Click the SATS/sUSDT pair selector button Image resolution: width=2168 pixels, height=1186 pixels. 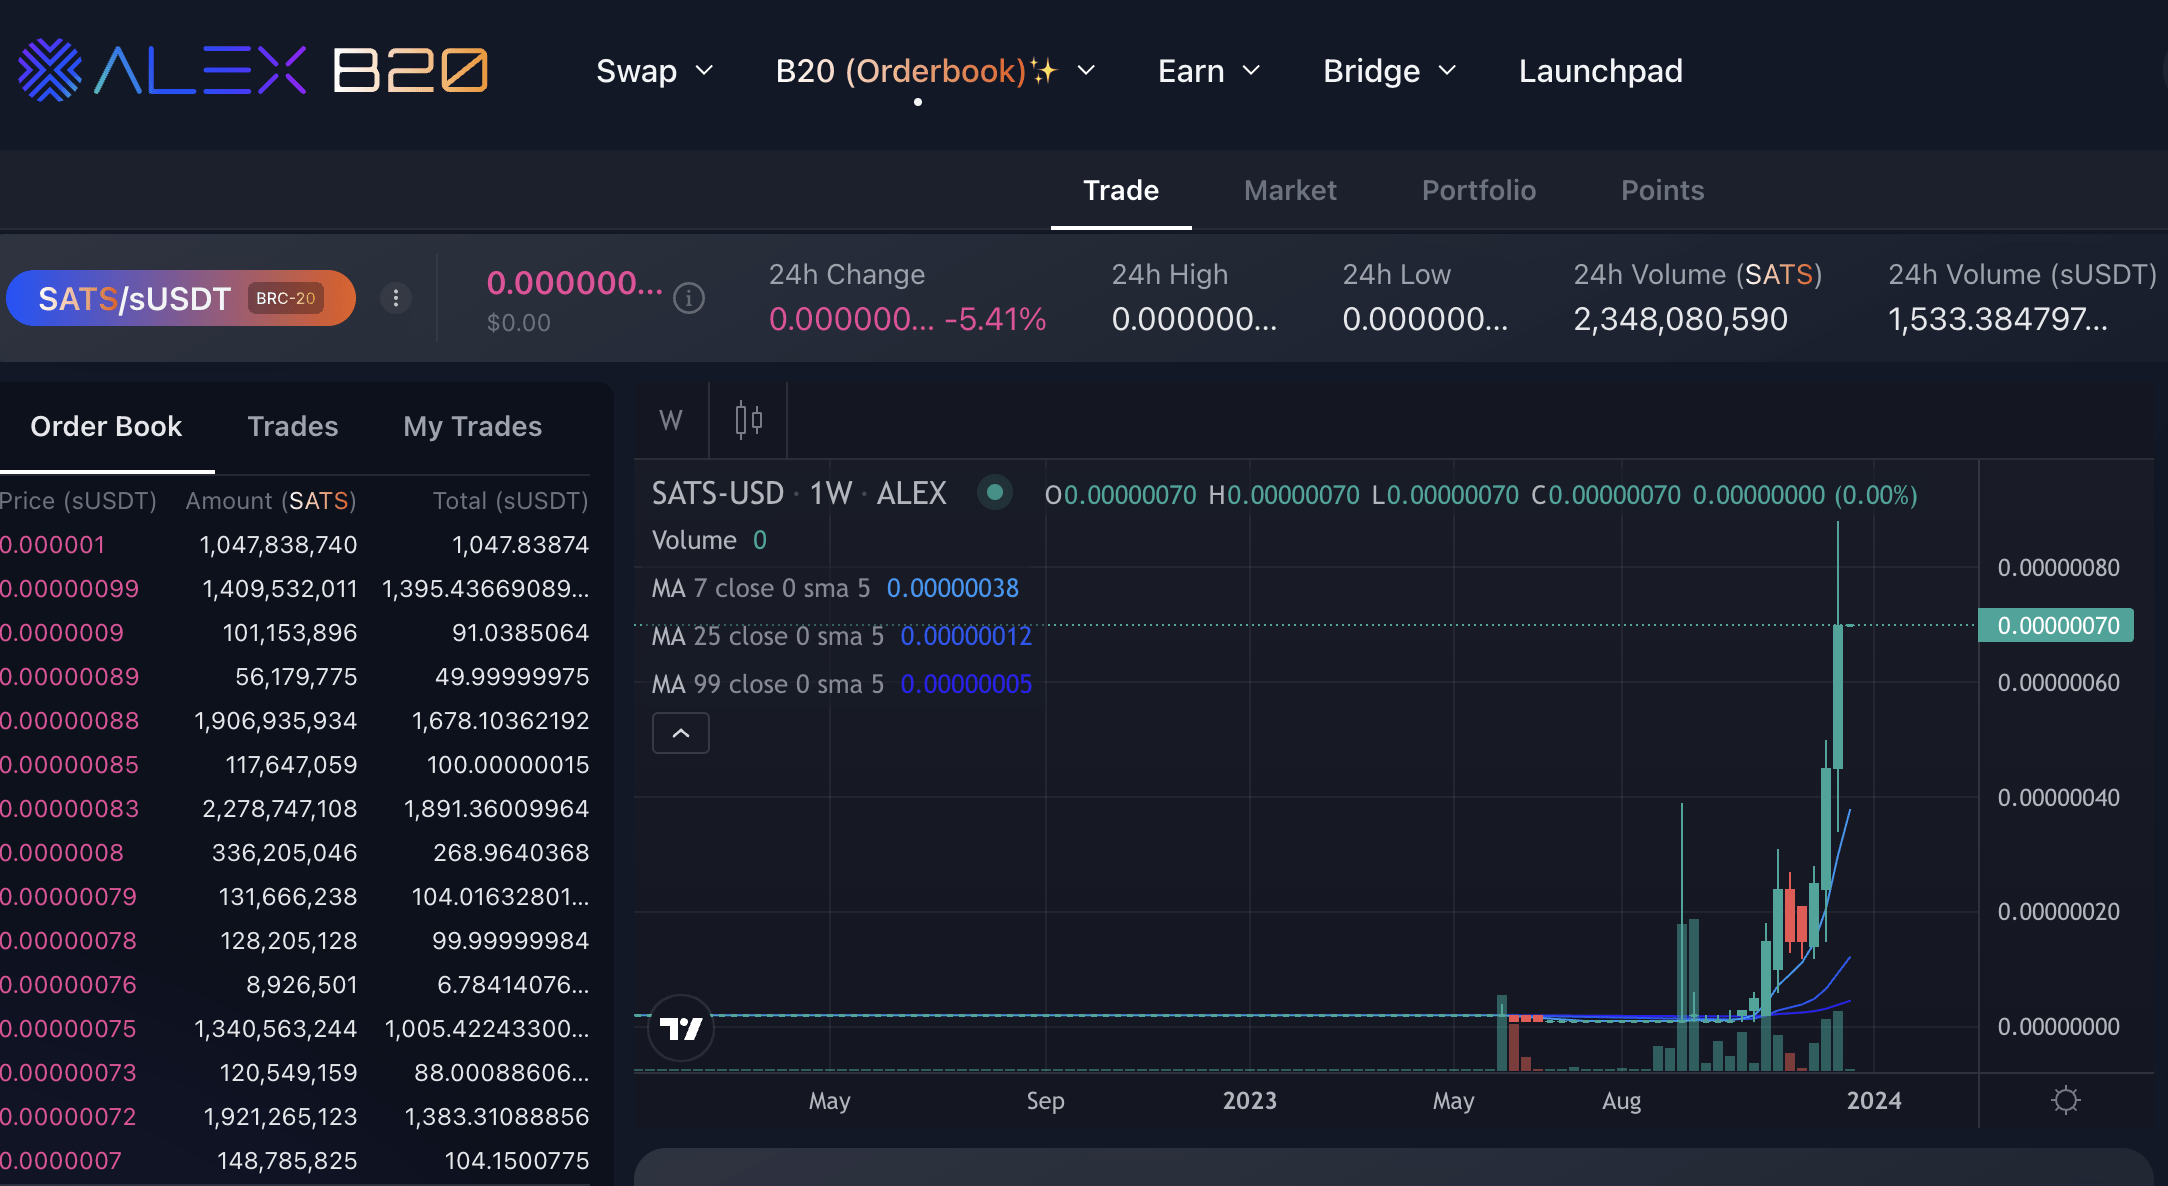tap(181, 298)
